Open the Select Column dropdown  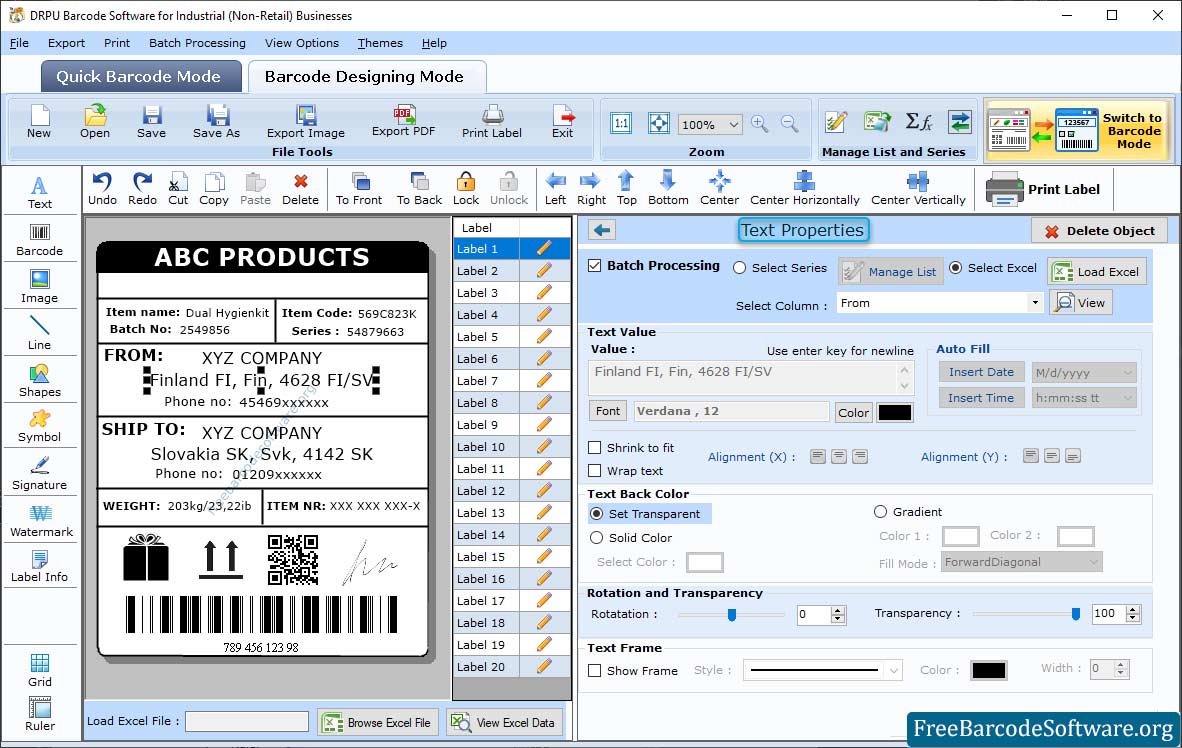[1035, 303]
